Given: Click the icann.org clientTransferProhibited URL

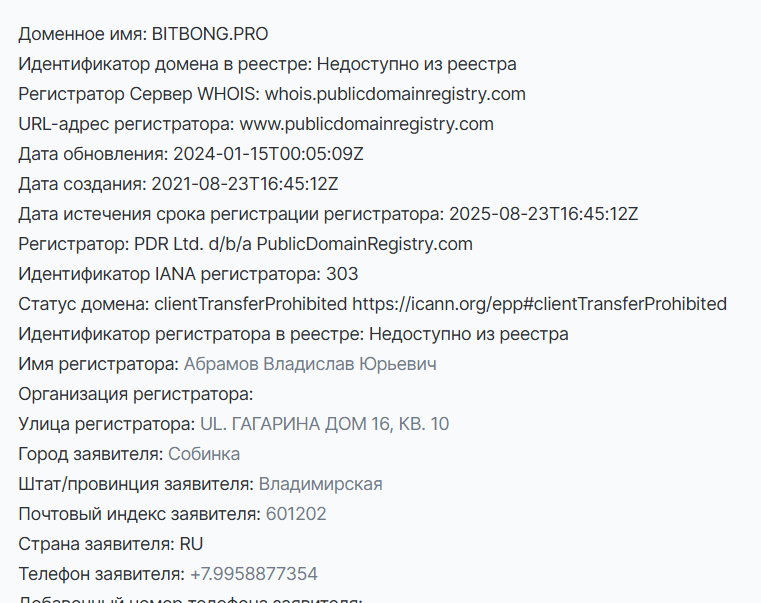Looking at the screenshot, I should pos(539,304).
